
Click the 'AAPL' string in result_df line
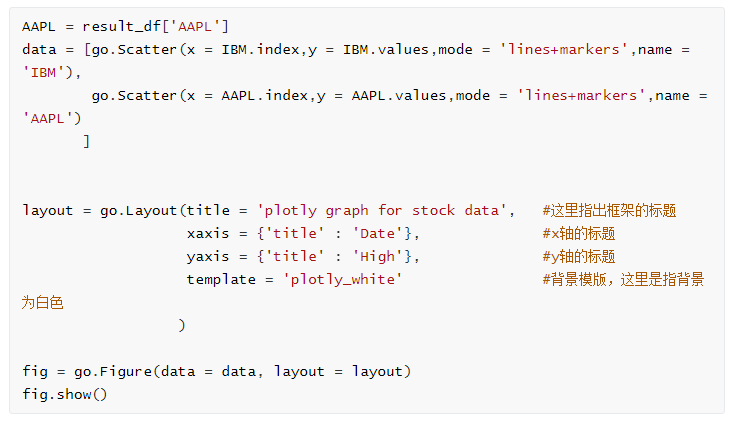195,26
